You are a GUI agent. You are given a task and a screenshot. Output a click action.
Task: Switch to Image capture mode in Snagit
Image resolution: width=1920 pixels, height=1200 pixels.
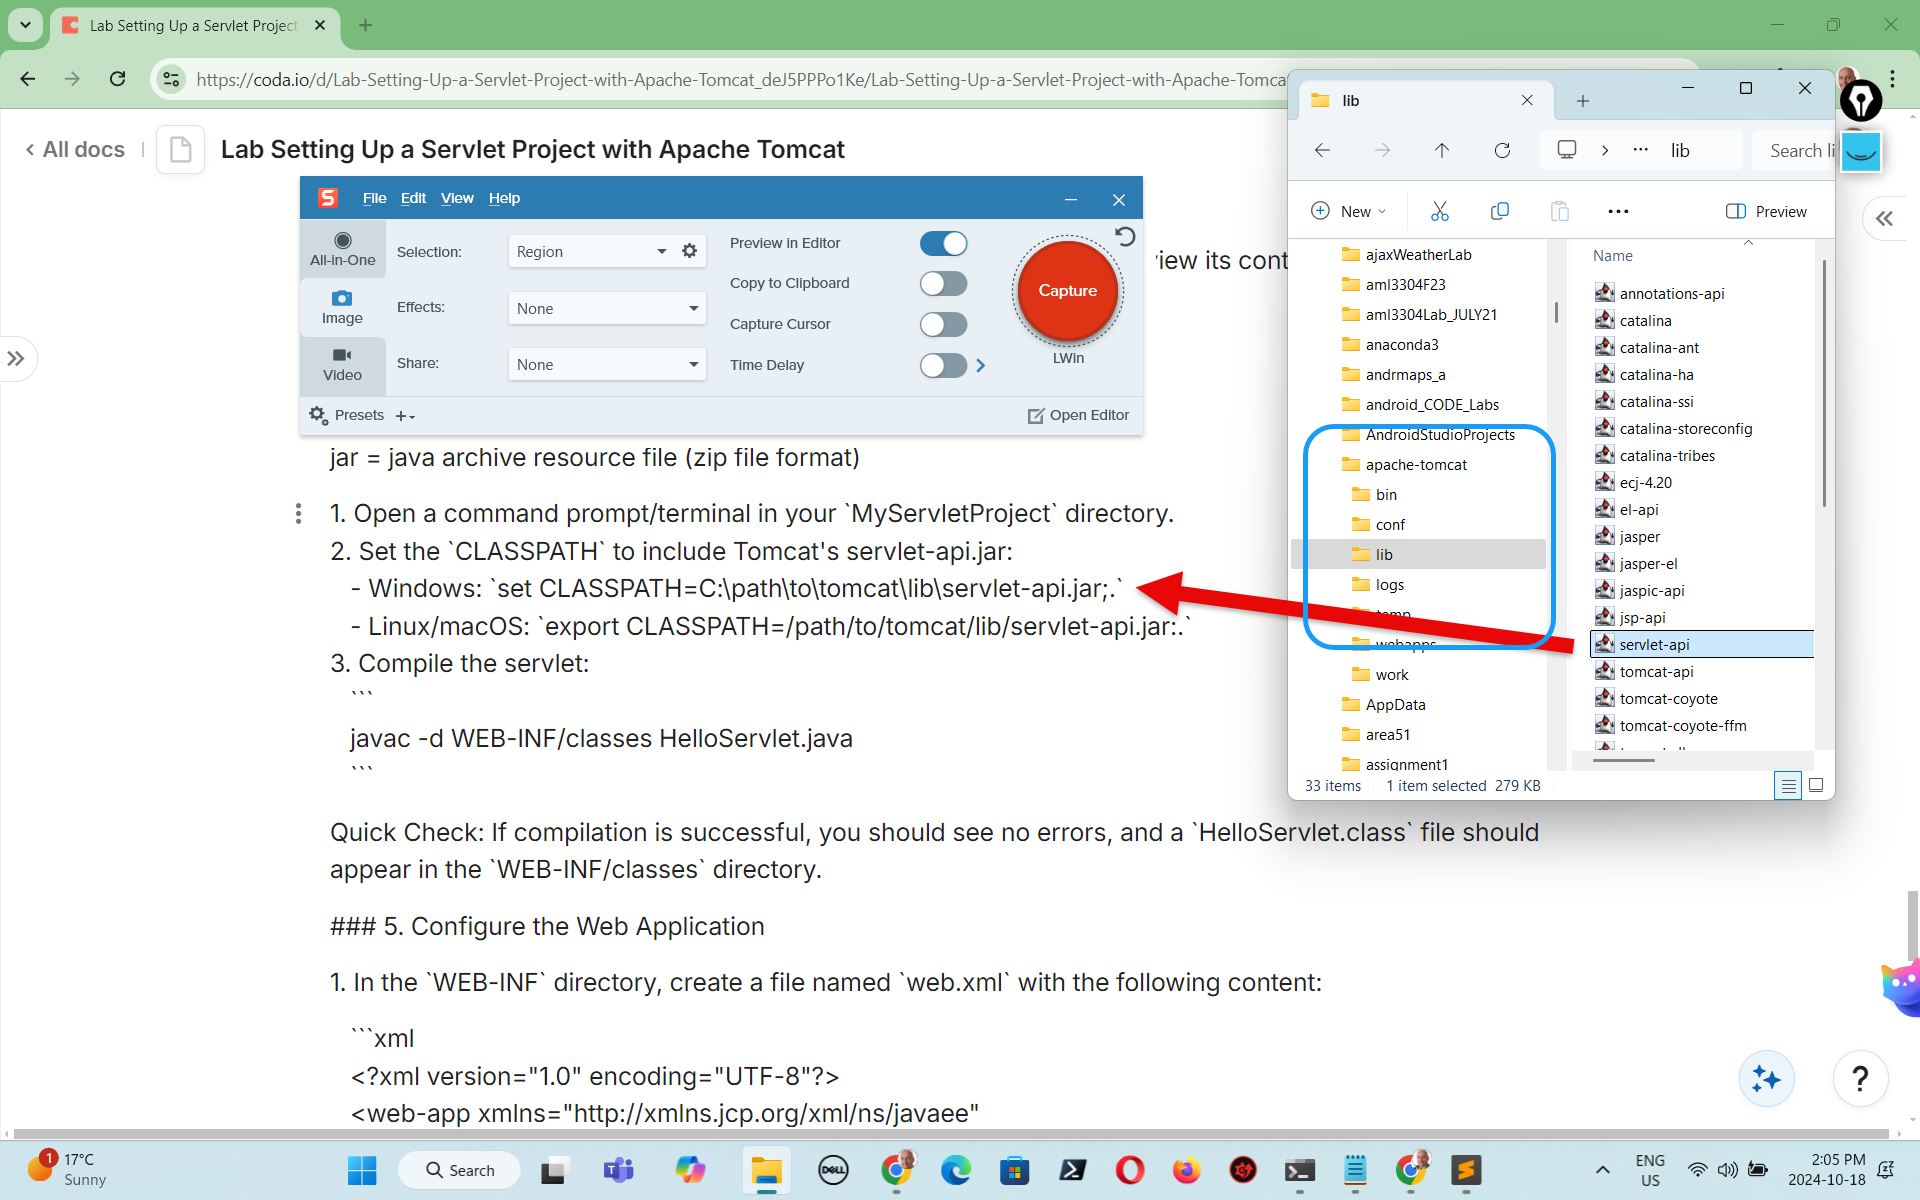pos(342,307)
